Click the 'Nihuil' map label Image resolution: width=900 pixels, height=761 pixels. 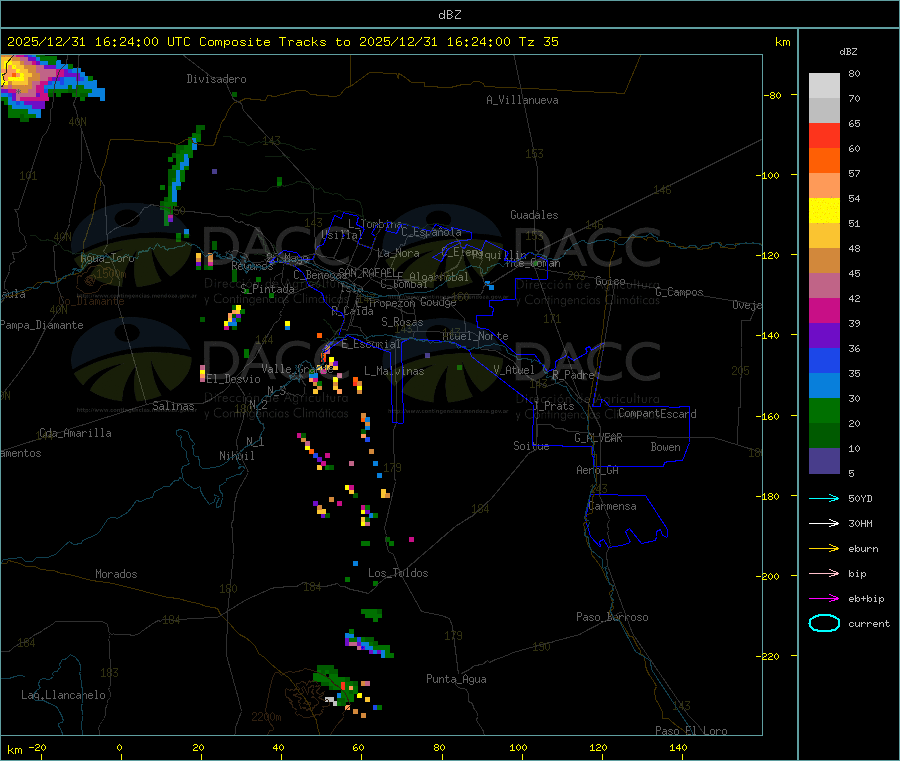click(237, 456)
